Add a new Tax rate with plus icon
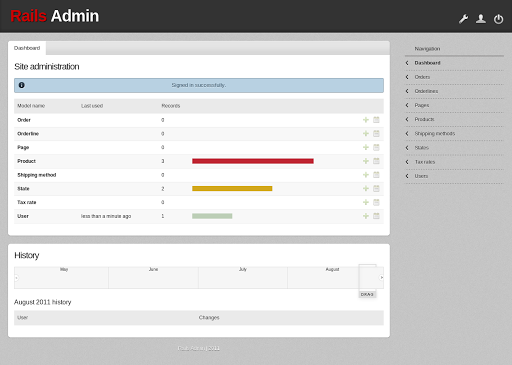This screenshot has width=512, height=365. click(x=366, y=202)
